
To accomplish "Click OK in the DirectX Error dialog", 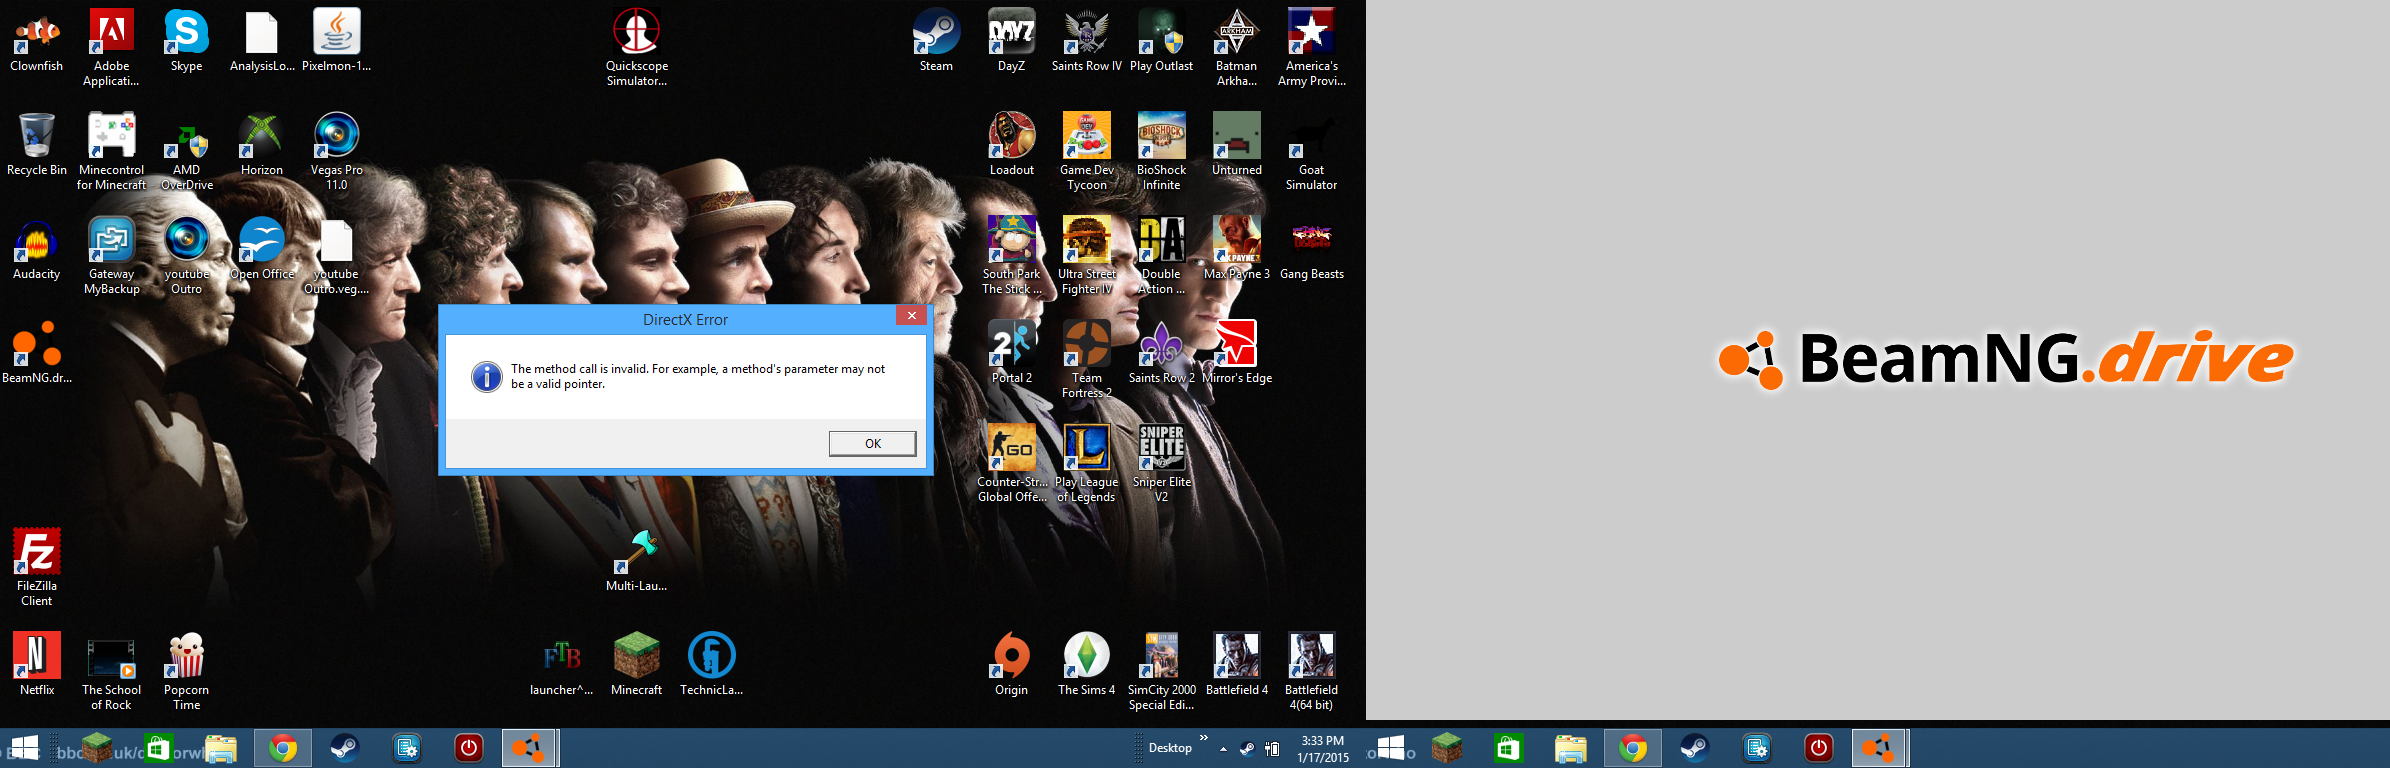I will 872,443.
